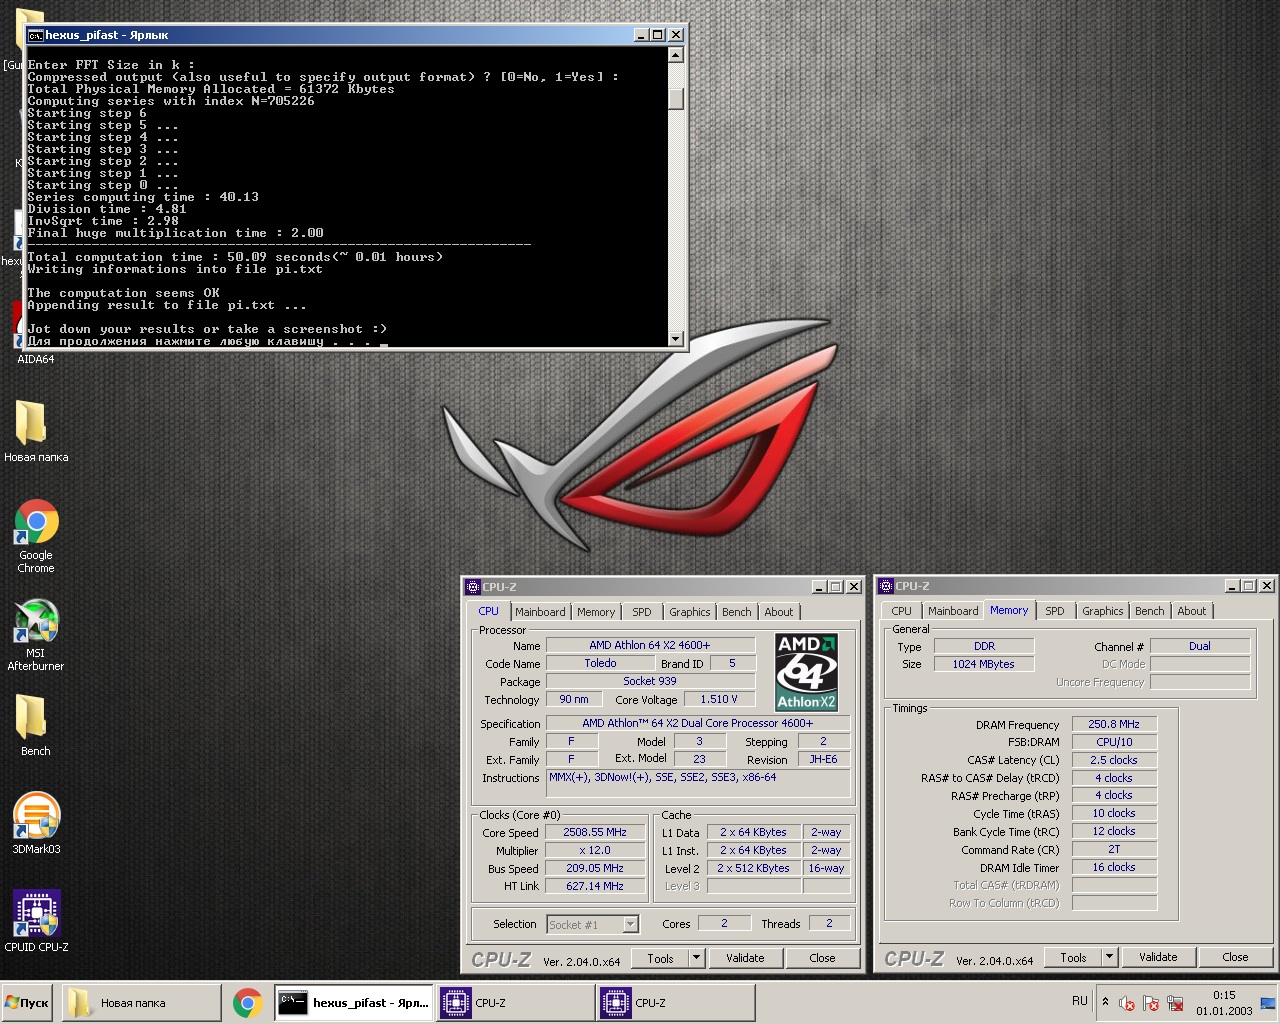The width and height of the screenshot is (1280, 1024).
Task: Open the Bench folder on the desktop
Action: pos(35,725)
